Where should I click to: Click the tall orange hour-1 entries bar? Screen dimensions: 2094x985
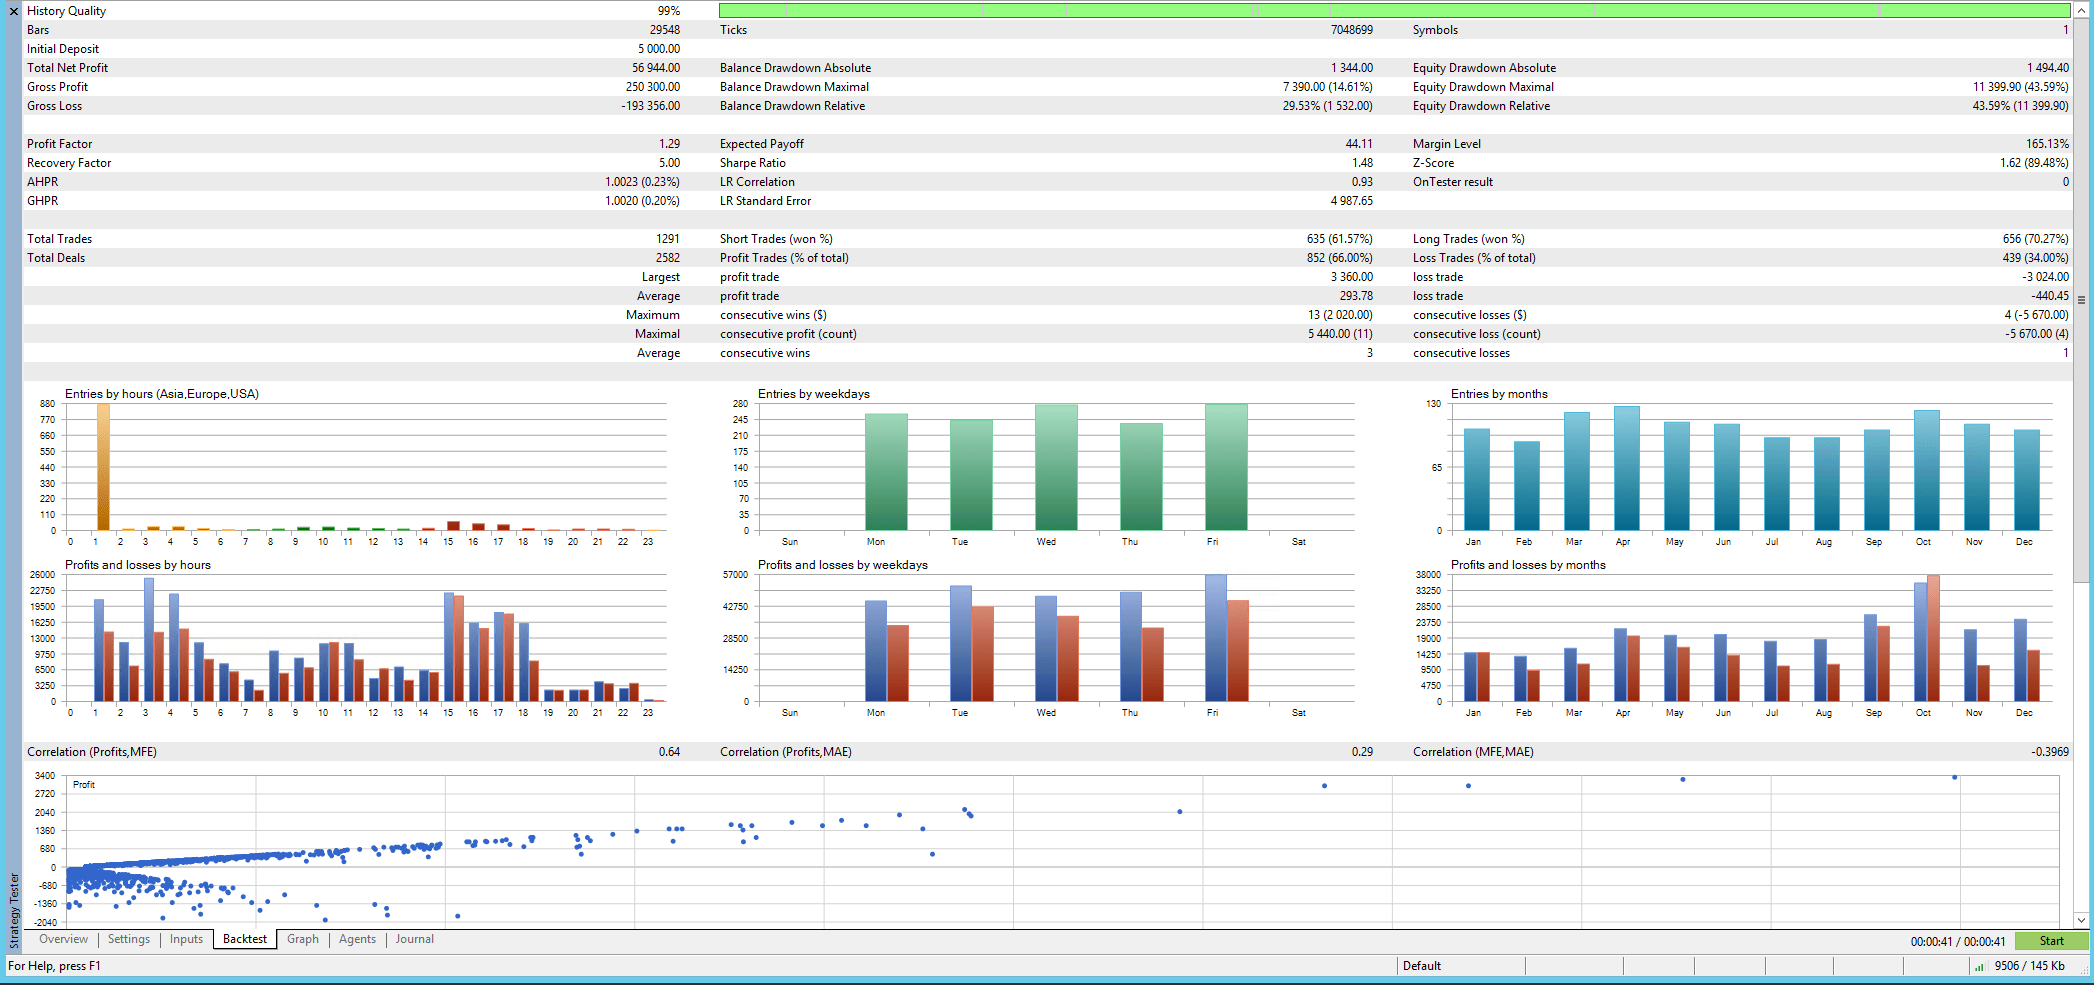pyautogui.click(x=103, y=467)
